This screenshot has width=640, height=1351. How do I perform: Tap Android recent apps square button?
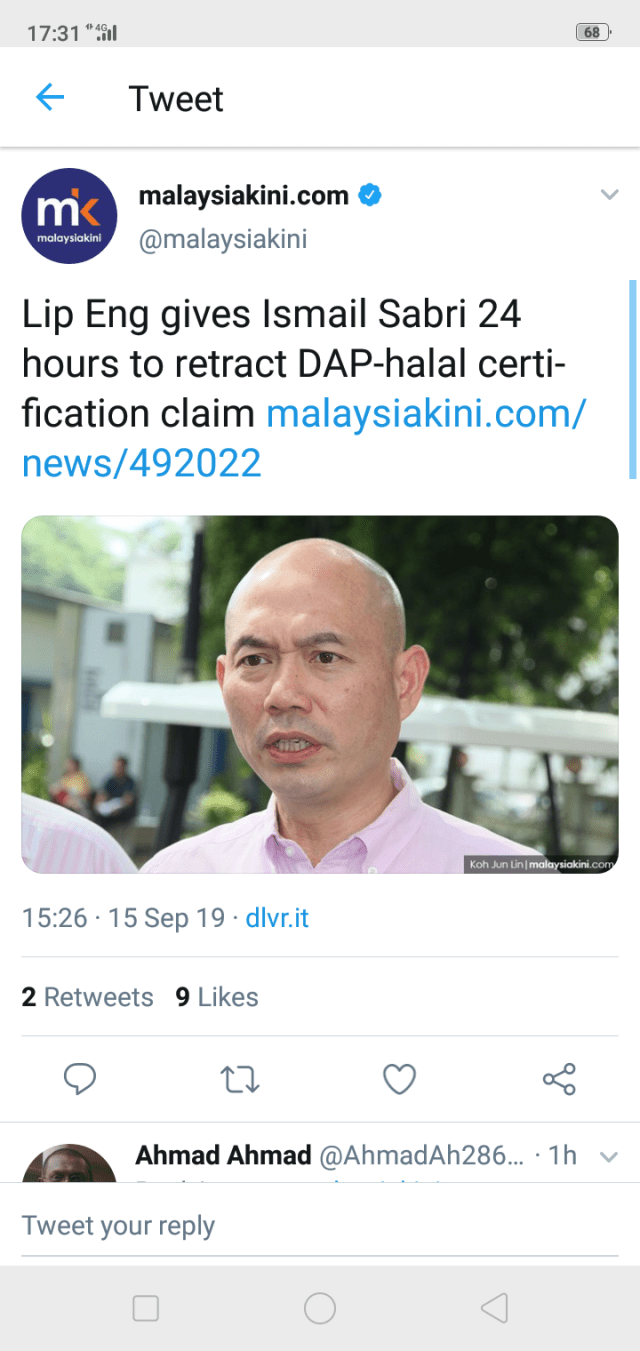[146, 1308]
